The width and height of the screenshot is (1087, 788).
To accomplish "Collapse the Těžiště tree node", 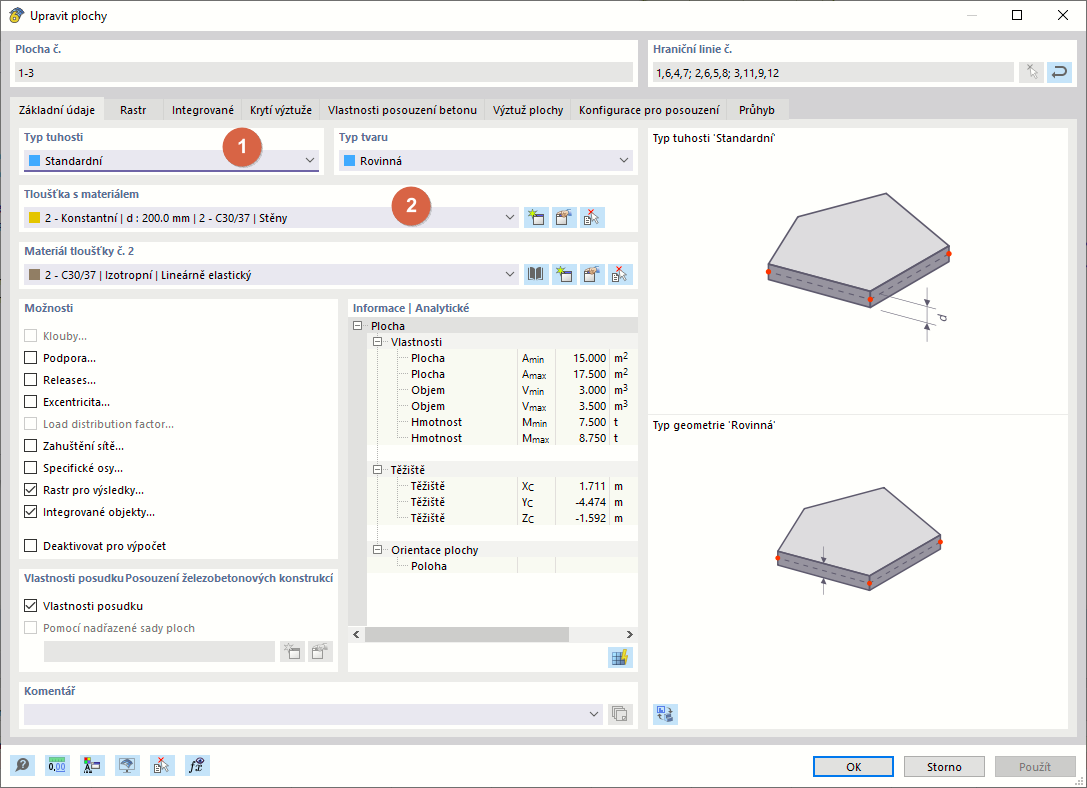I will 378,469.
